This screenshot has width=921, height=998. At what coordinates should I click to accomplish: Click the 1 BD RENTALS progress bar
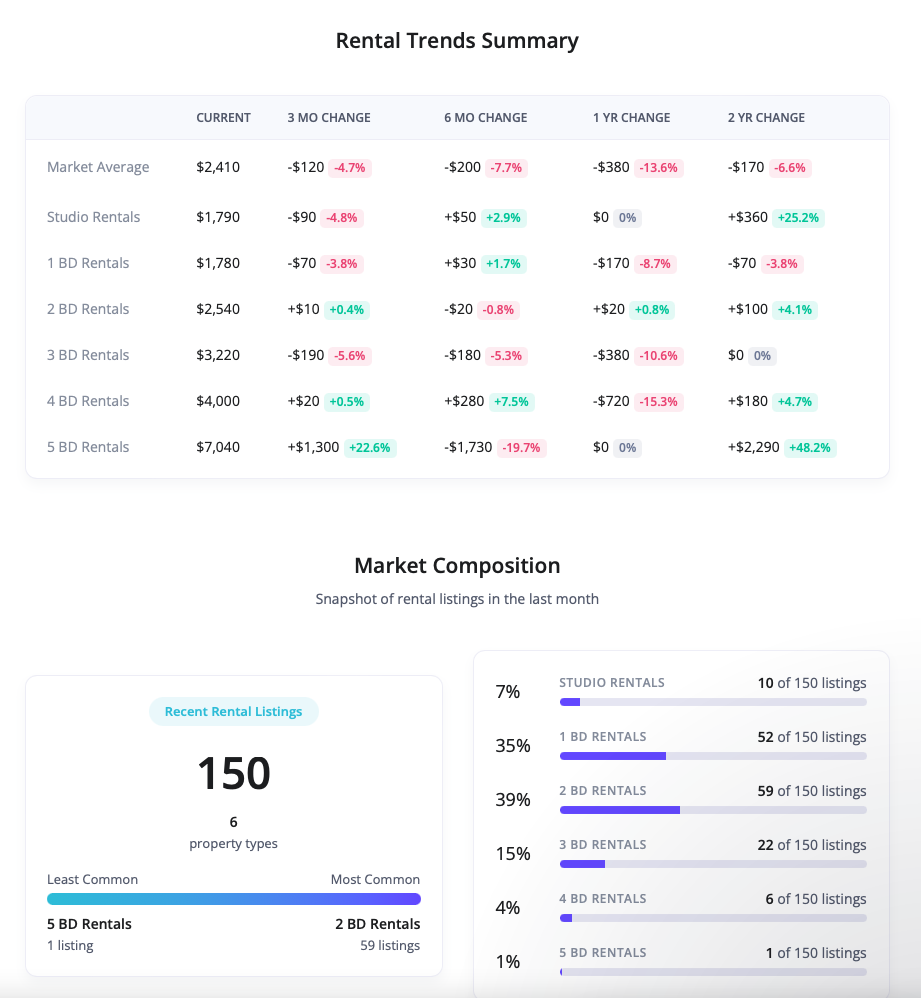tap(713, 756)
